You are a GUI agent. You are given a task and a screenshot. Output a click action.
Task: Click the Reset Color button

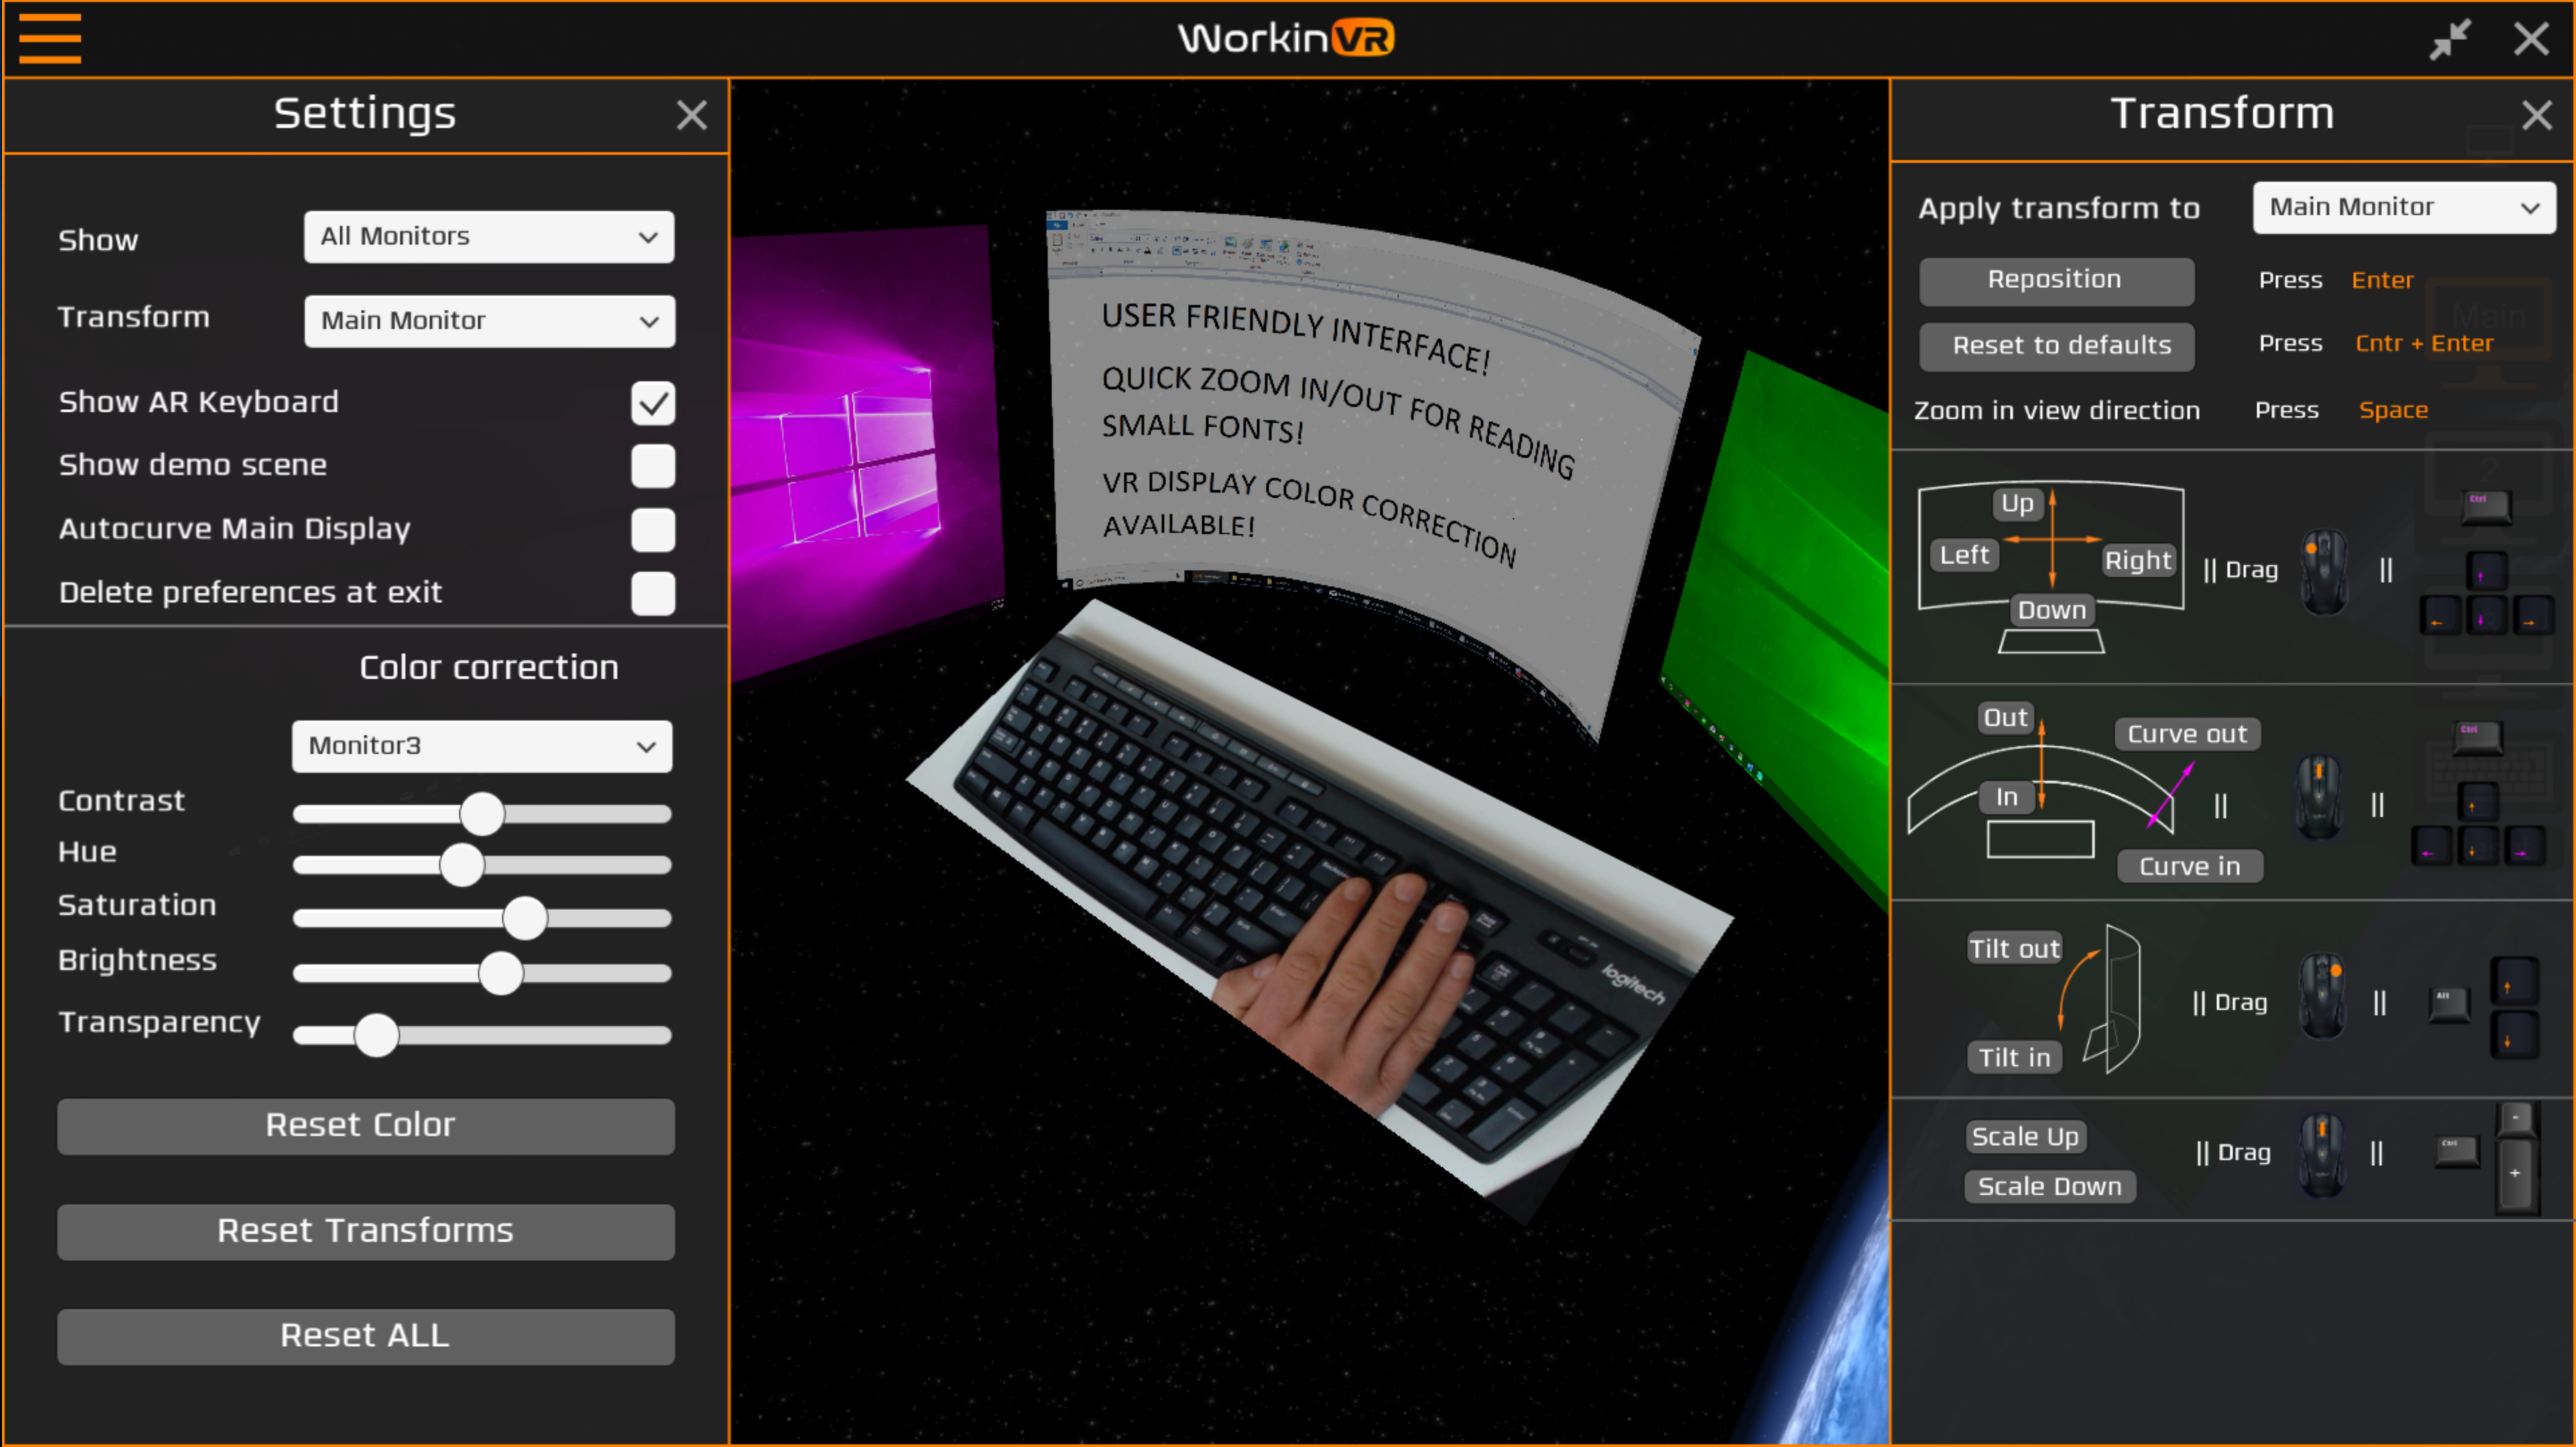point(365,1125)
